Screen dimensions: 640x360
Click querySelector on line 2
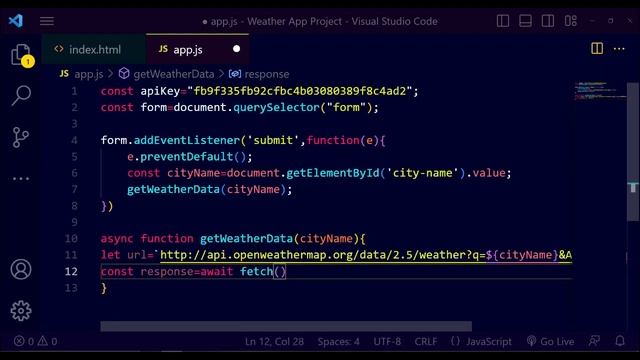pos(276,108)
